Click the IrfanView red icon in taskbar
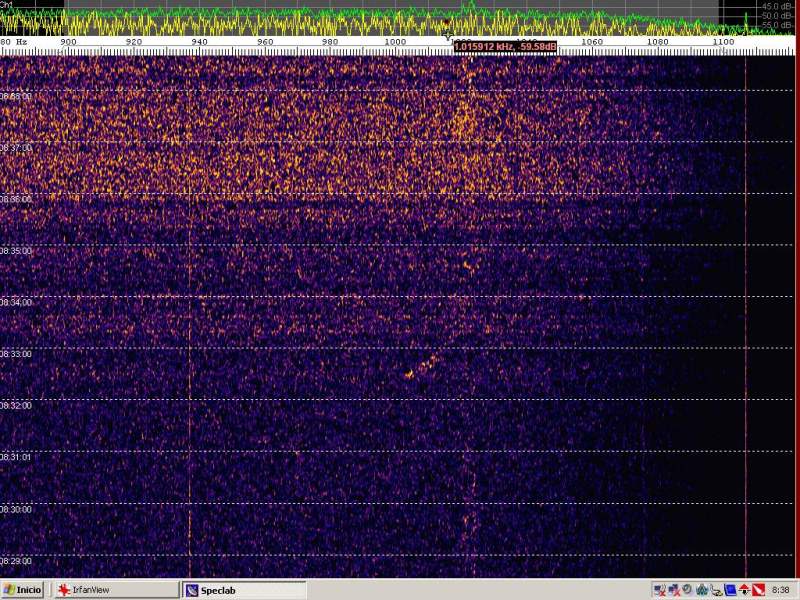 pyautogui.click(x=63, y=590)
